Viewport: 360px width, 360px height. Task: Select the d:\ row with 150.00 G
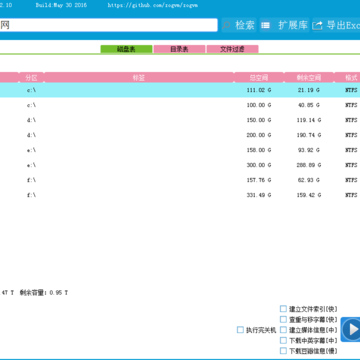[x=180, y=120]
